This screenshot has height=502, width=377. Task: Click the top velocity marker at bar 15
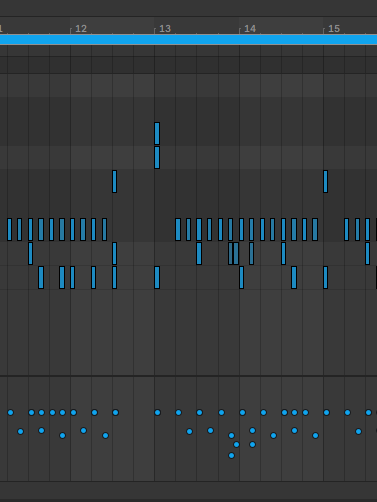[x=326, y=412]
